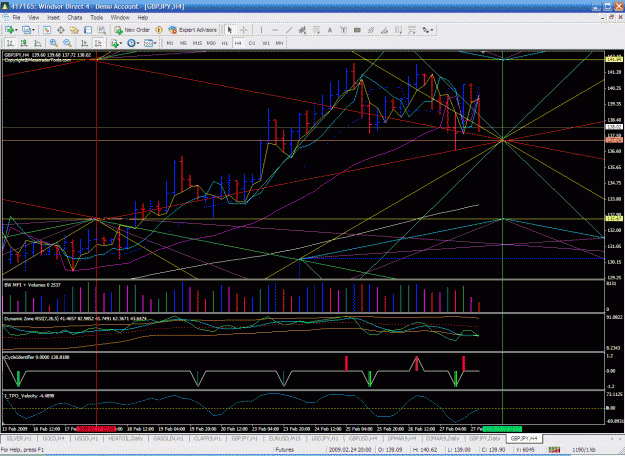Select the Trendline tool
Viewport: 625px width, 456px height.
pos(289,30)
